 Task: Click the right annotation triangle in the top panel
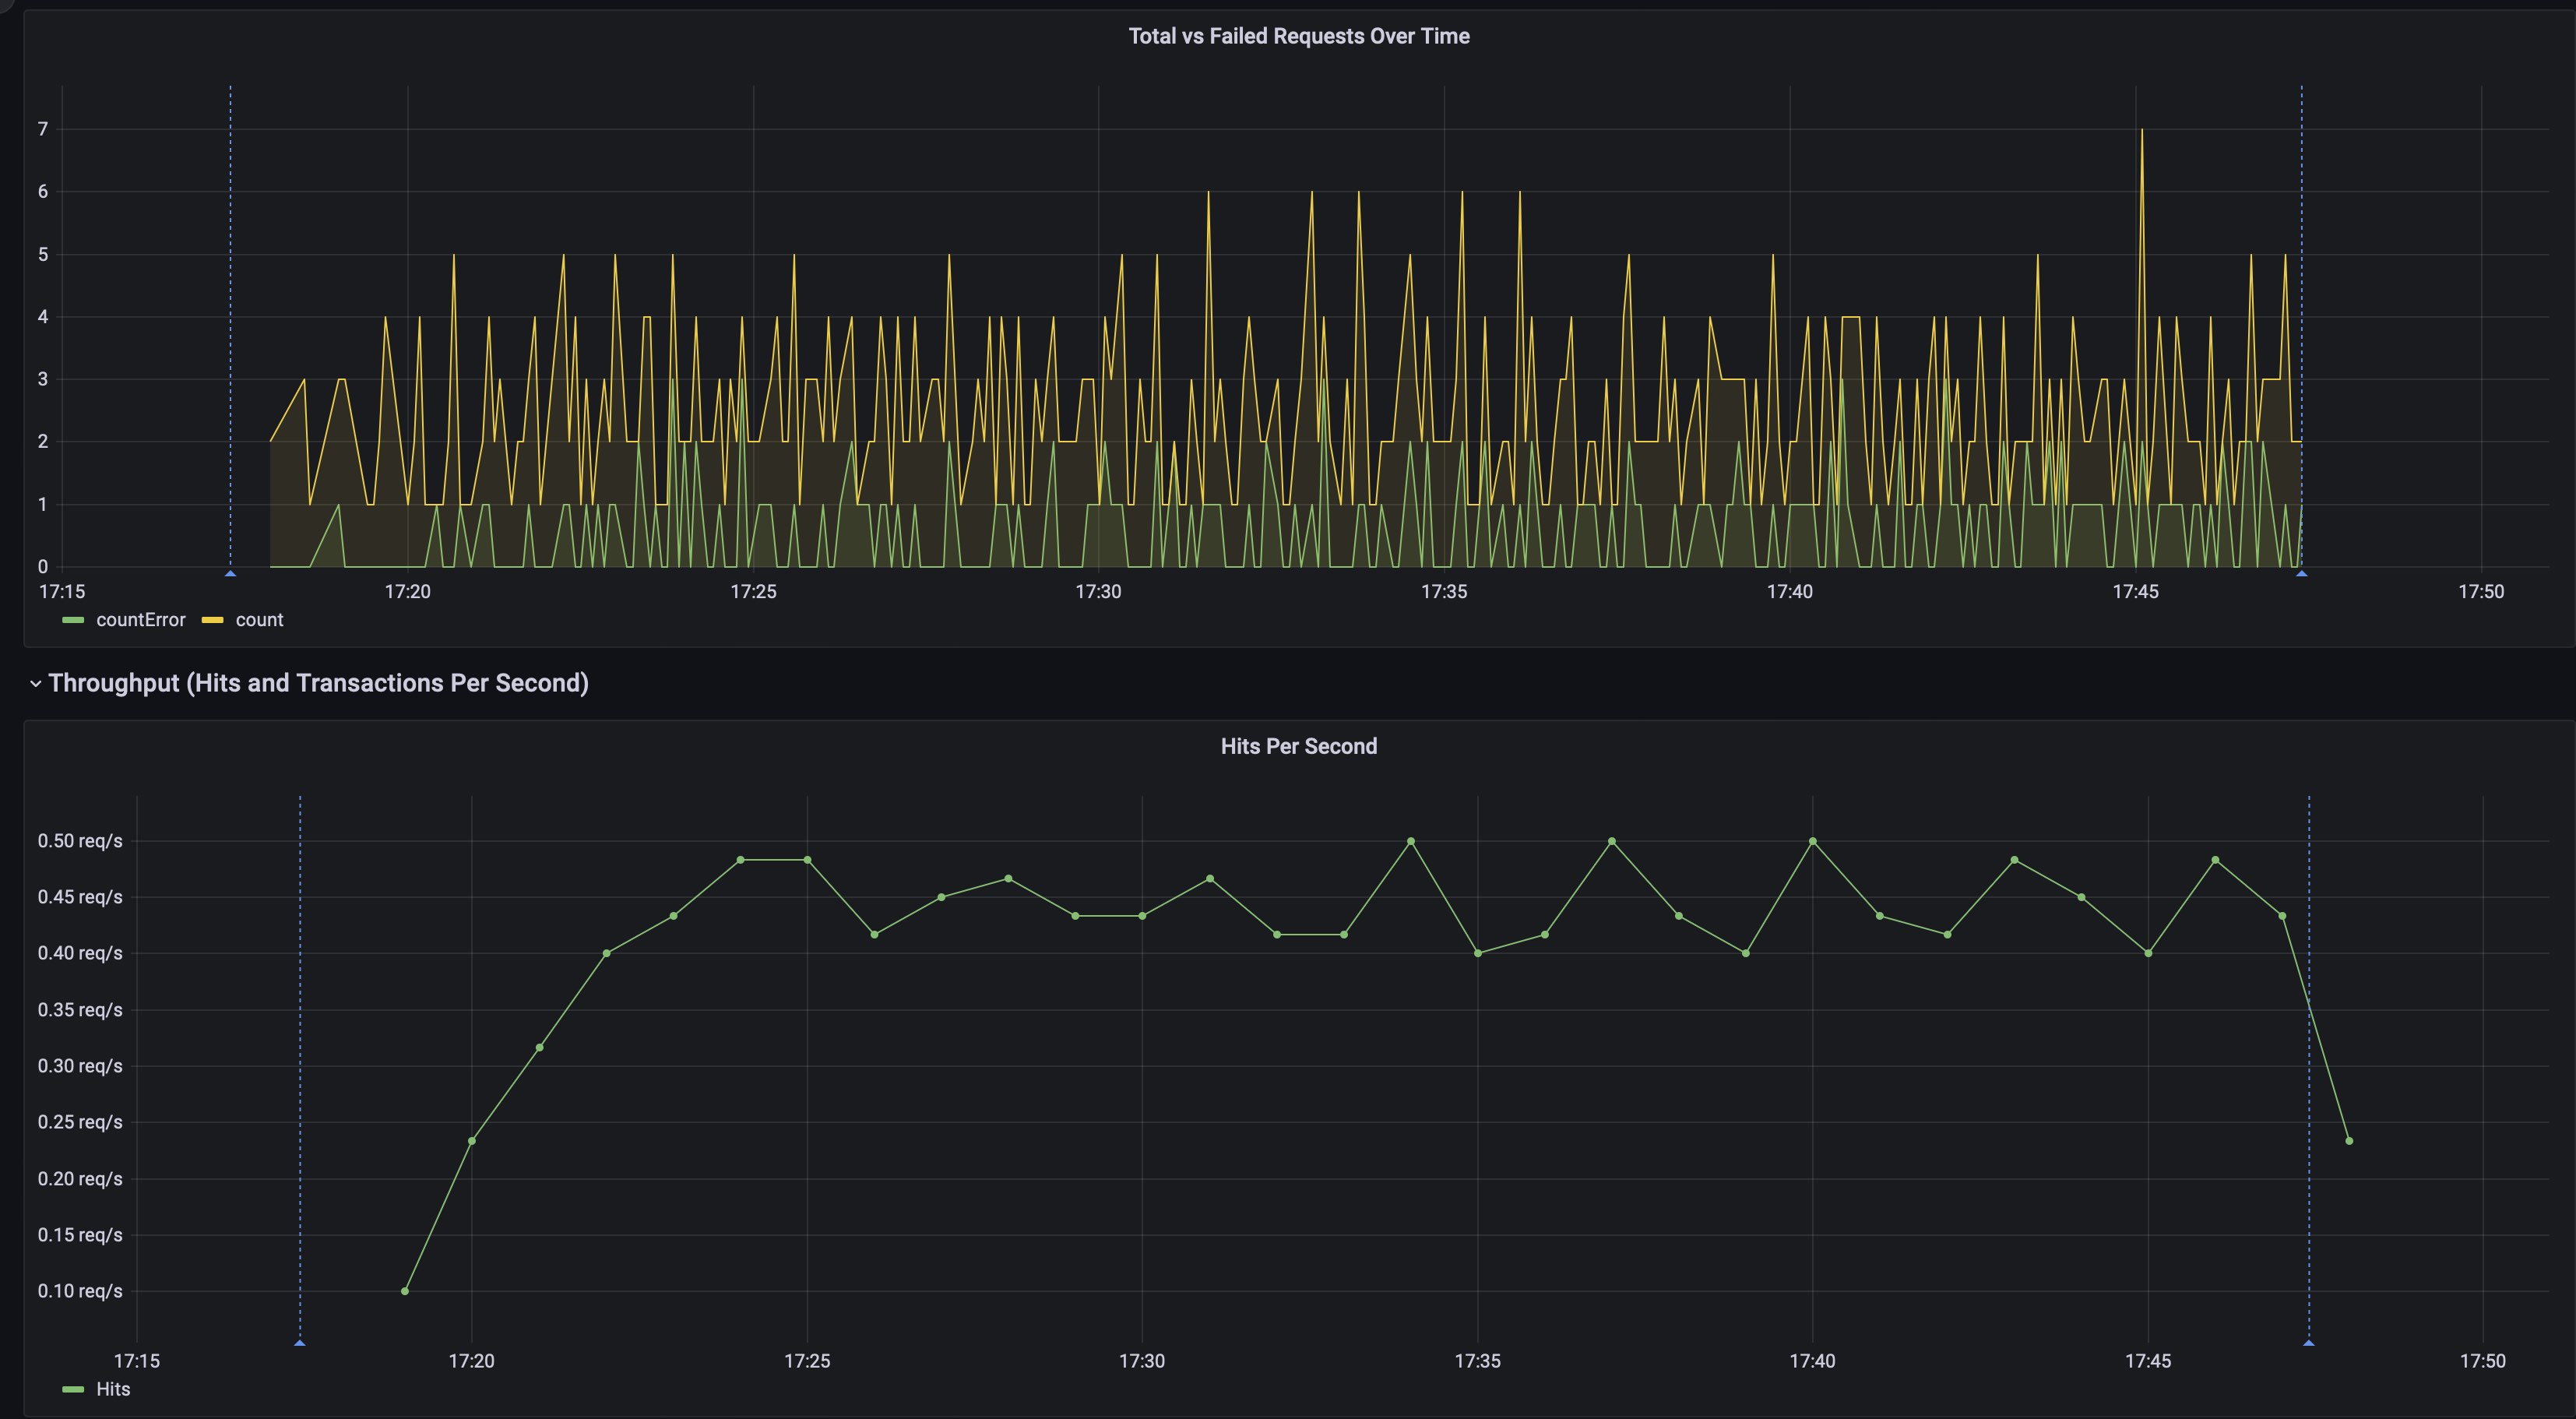coord(2301,574)
